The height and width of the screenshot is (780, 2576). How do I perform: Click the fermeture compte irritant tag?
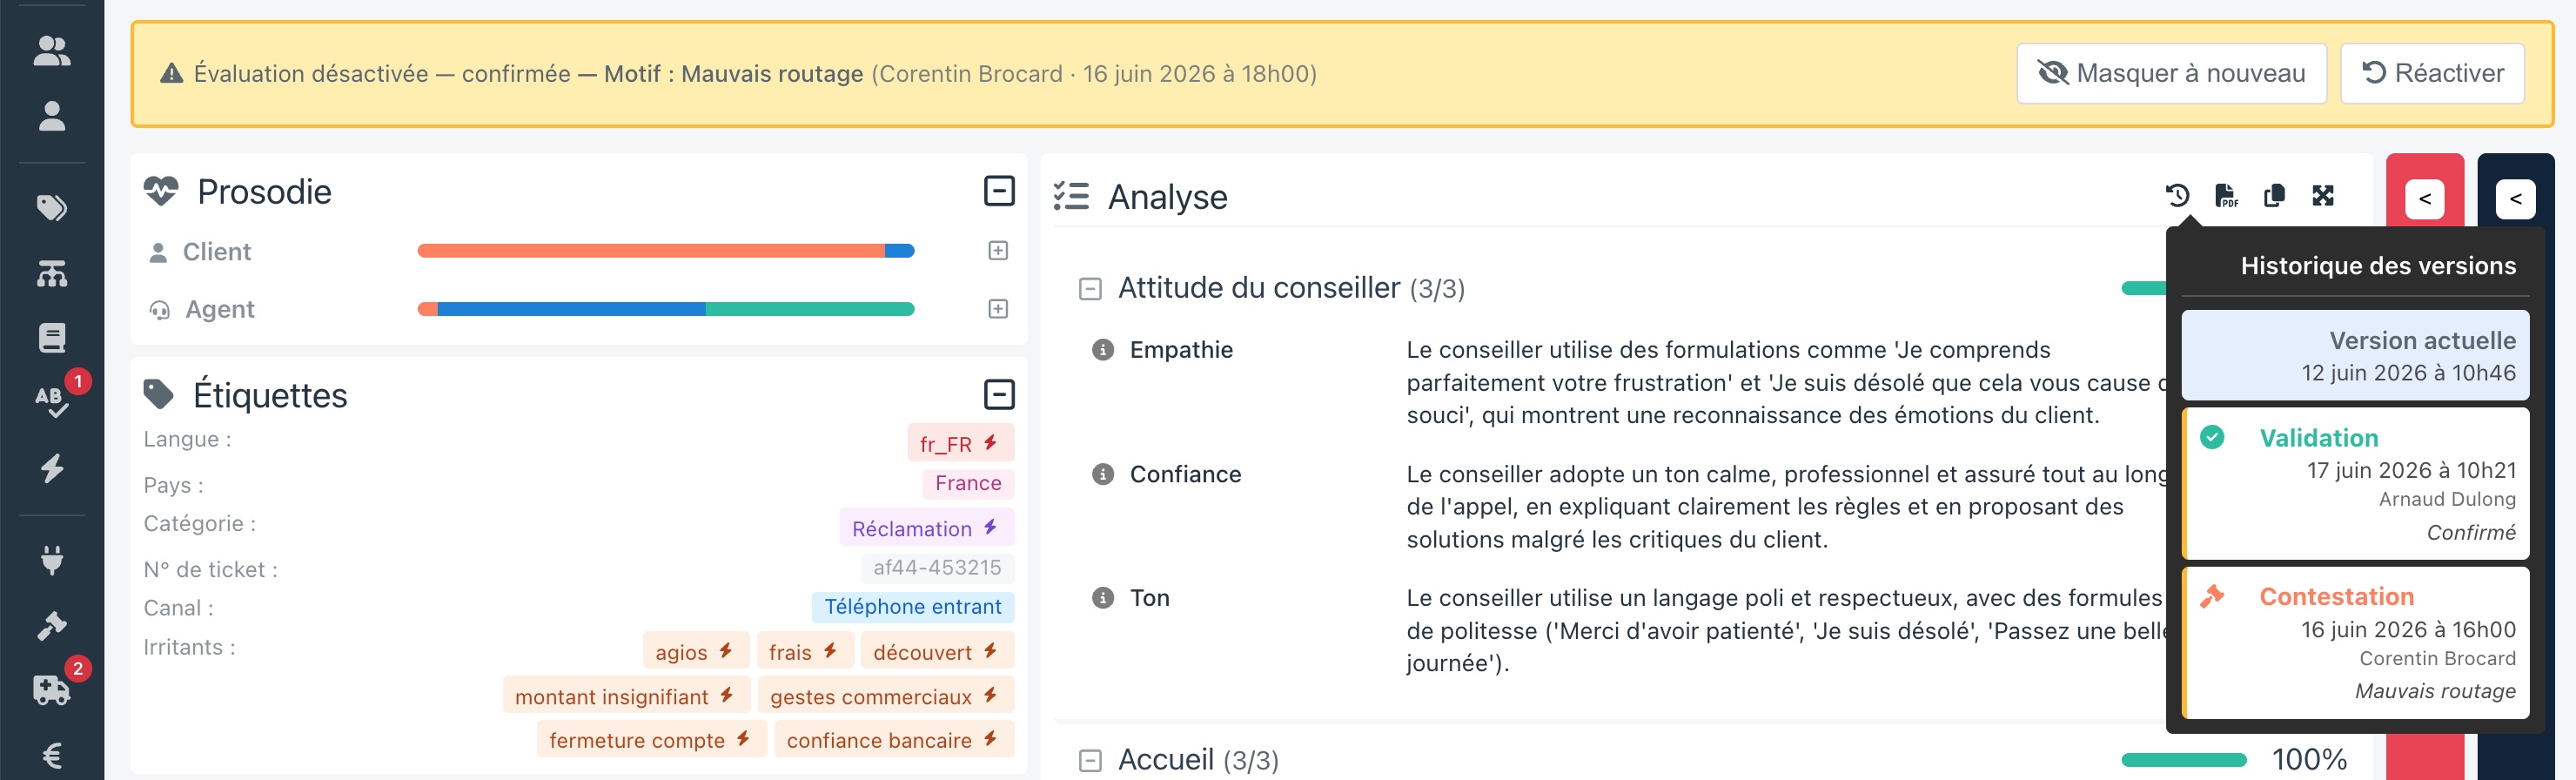point(651,740)
